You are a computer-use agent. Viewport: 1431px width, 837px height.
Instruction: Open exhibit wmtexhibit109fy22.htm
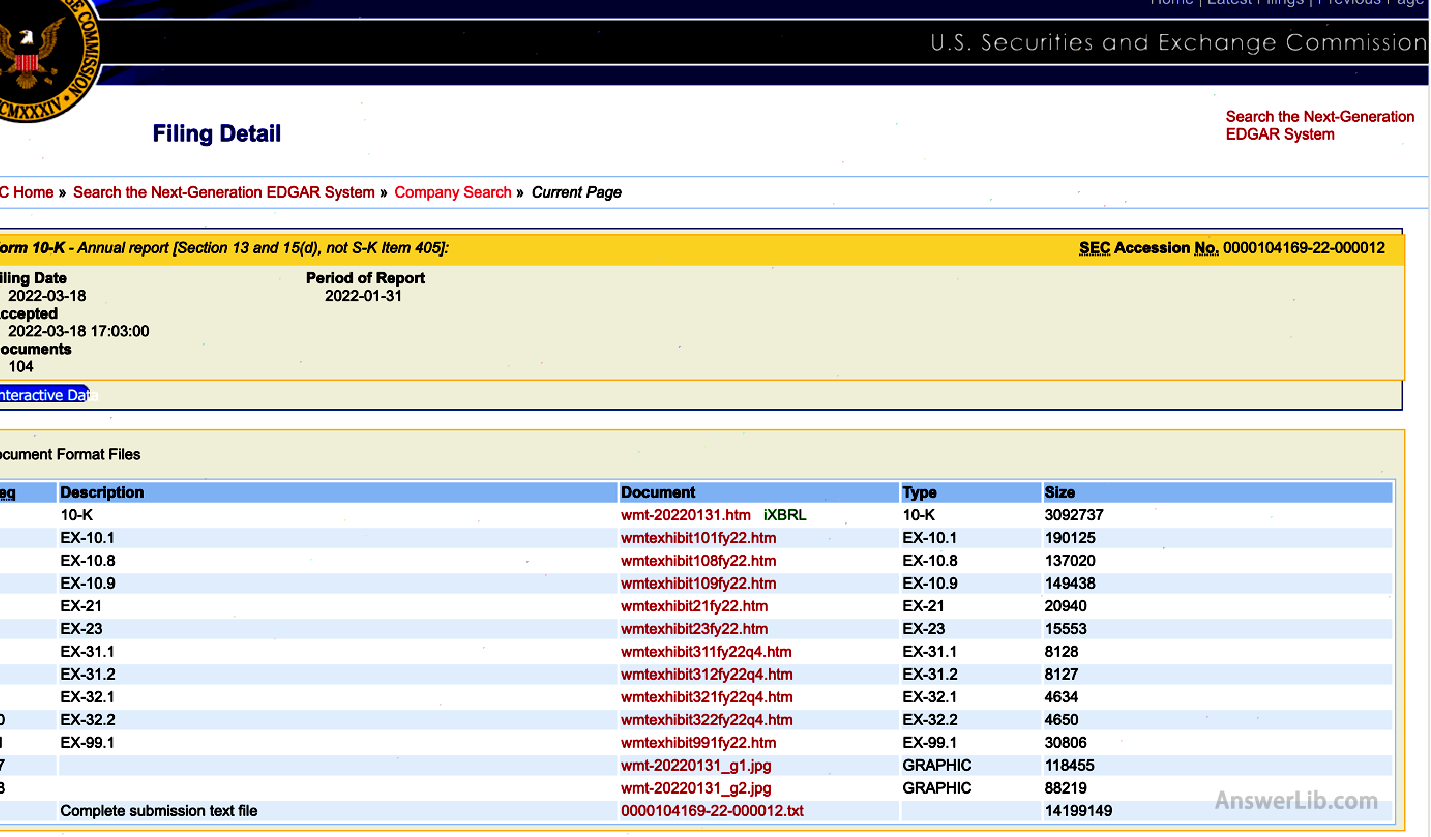click(699, 583)
